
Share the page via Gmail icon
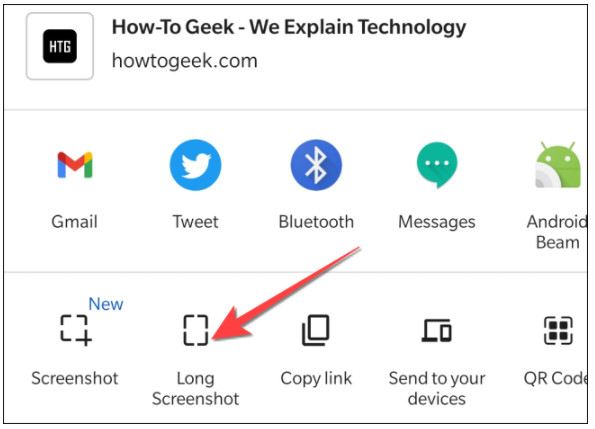click(x=75, y=165)
